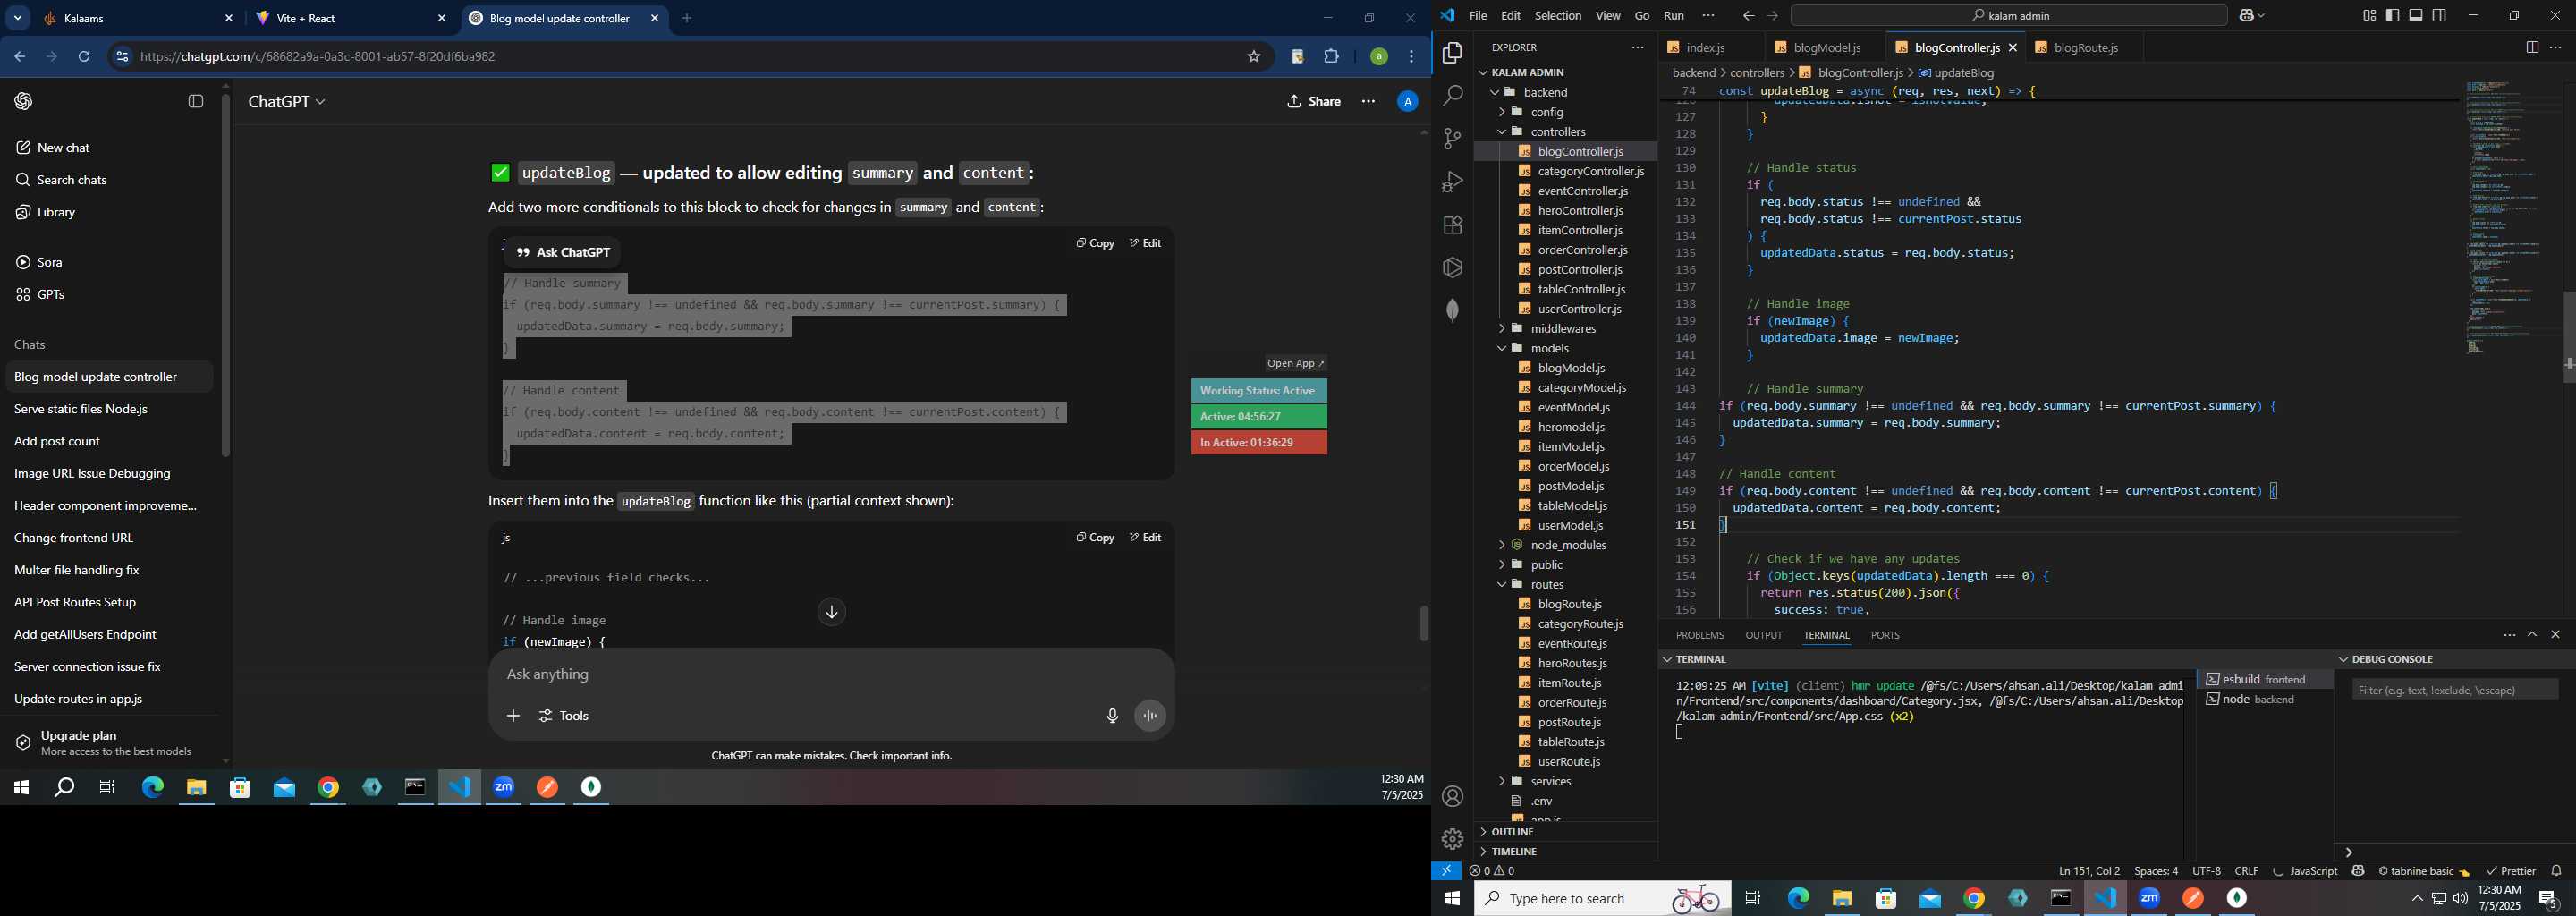Toggle Primary Side Bar in VS Code

click(x=2393, y=16)
